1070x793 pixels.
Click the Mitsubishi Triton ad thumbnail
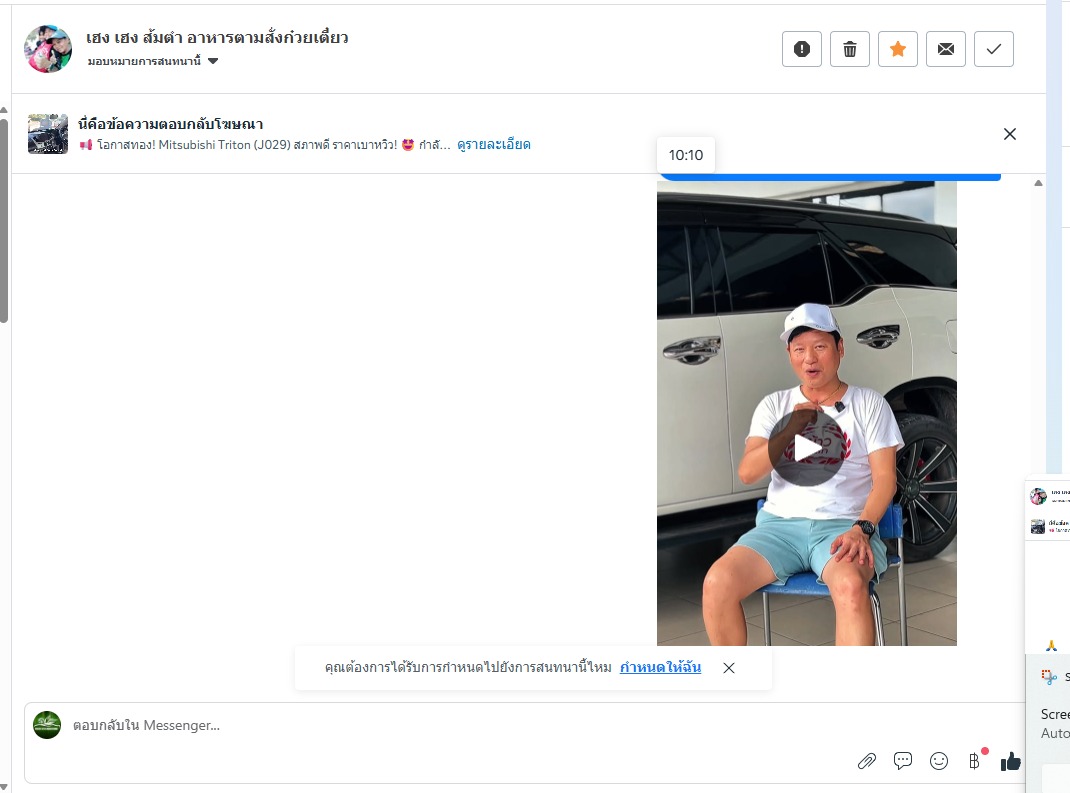[x=48, y=134]
